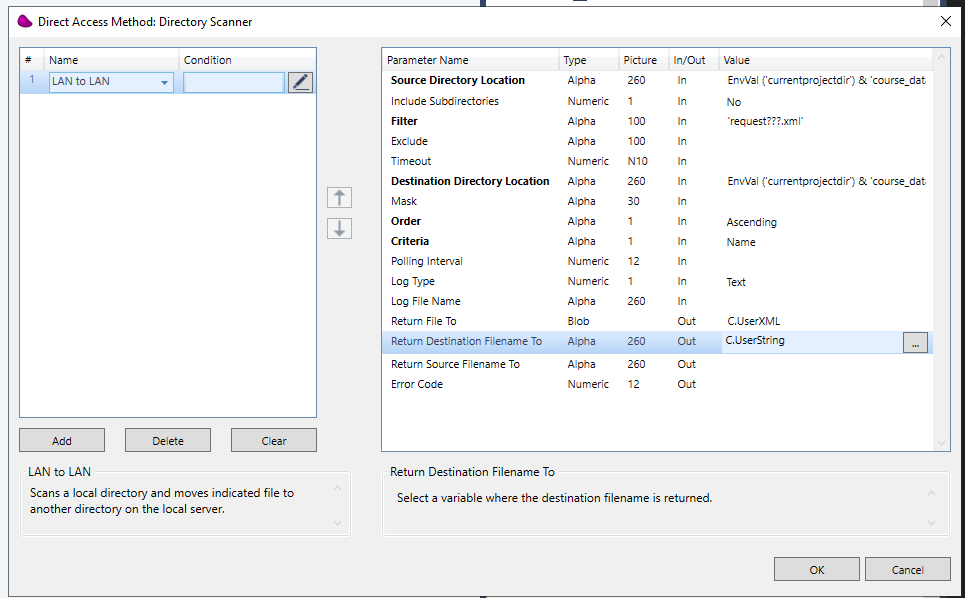Click the Text value for Log Type
This screenshot has width=965, height=598.
[x=735, y=282]
